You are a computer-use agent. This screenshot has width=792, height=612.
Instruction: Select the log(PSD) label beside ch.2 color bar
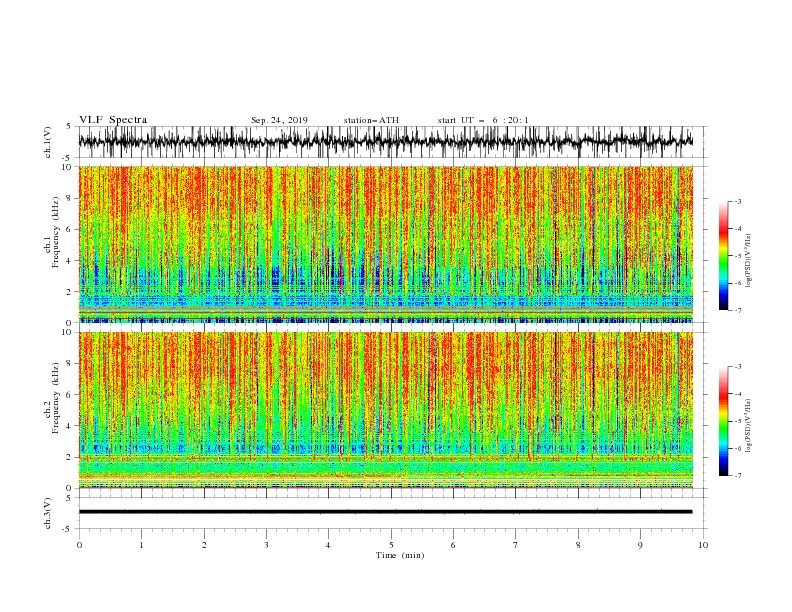(x=749, y=425)
